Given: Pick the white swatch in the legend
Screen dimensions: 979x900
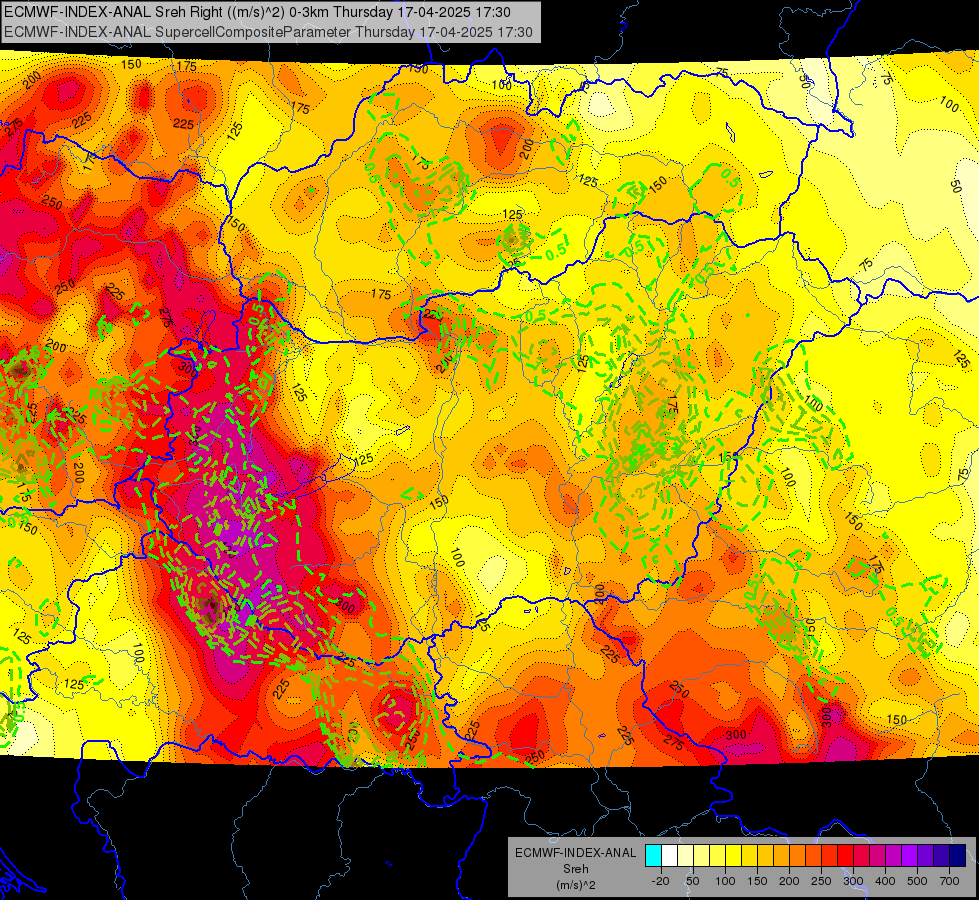Looking at the screenshot, I should (669, 855).
